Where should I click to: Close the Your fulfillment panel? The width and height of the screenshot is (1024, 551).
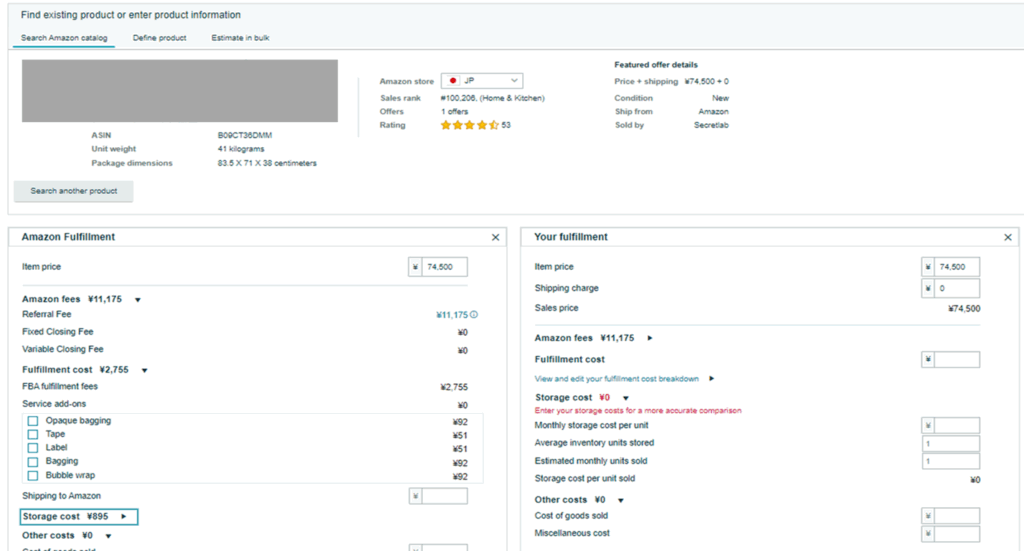[1008, 238]
